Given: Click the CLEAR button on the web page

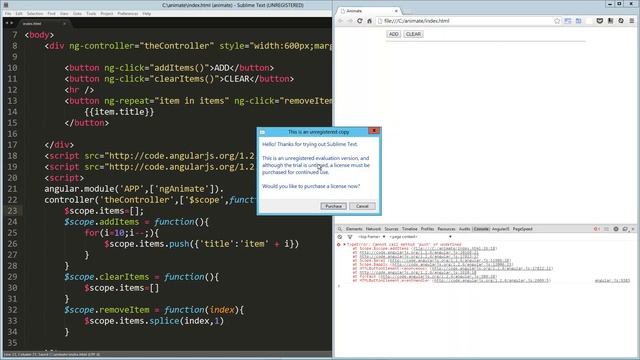Looking at the screenshot, I should [x=413, y=34].
